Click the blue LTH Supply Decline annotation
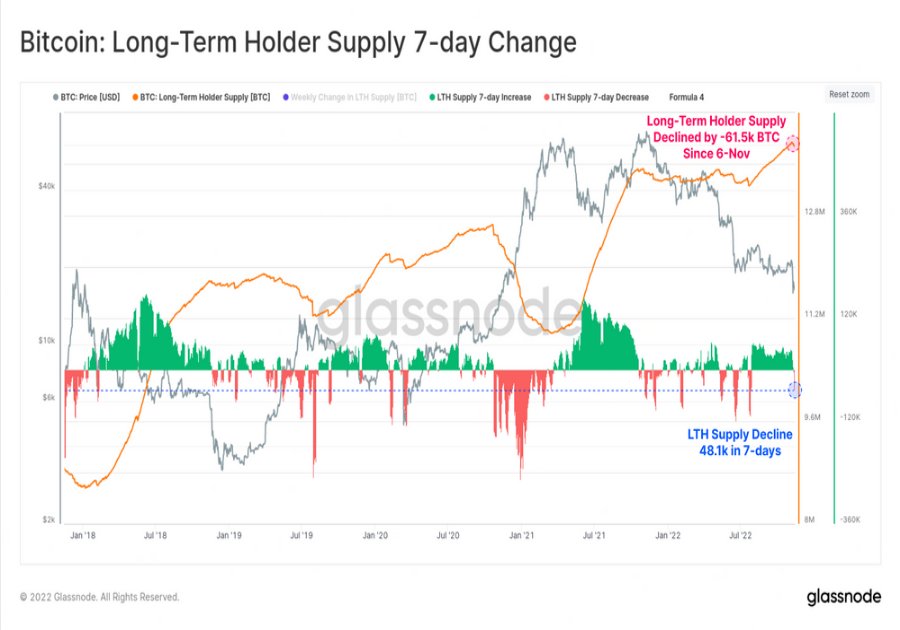Image resolution: width=900 pixels, height=630 pixels. [740, 442]
